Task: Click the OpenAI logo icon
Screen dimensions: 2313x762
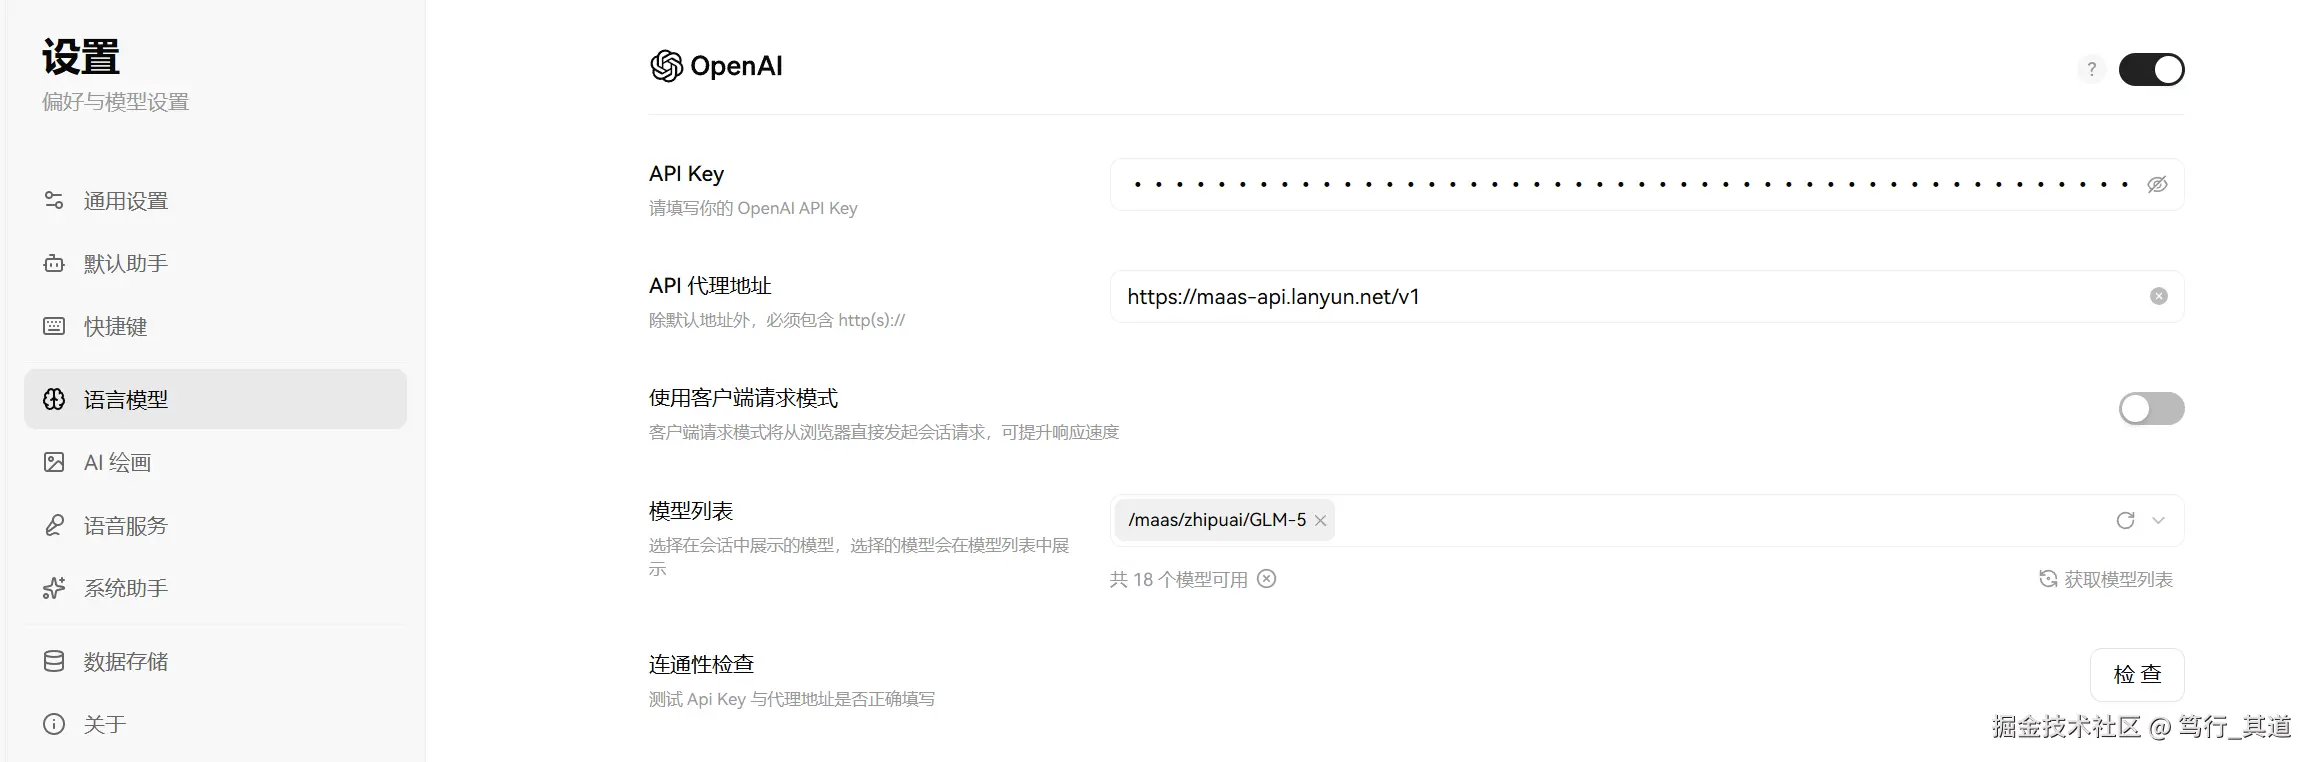Action: pos(666,66)
